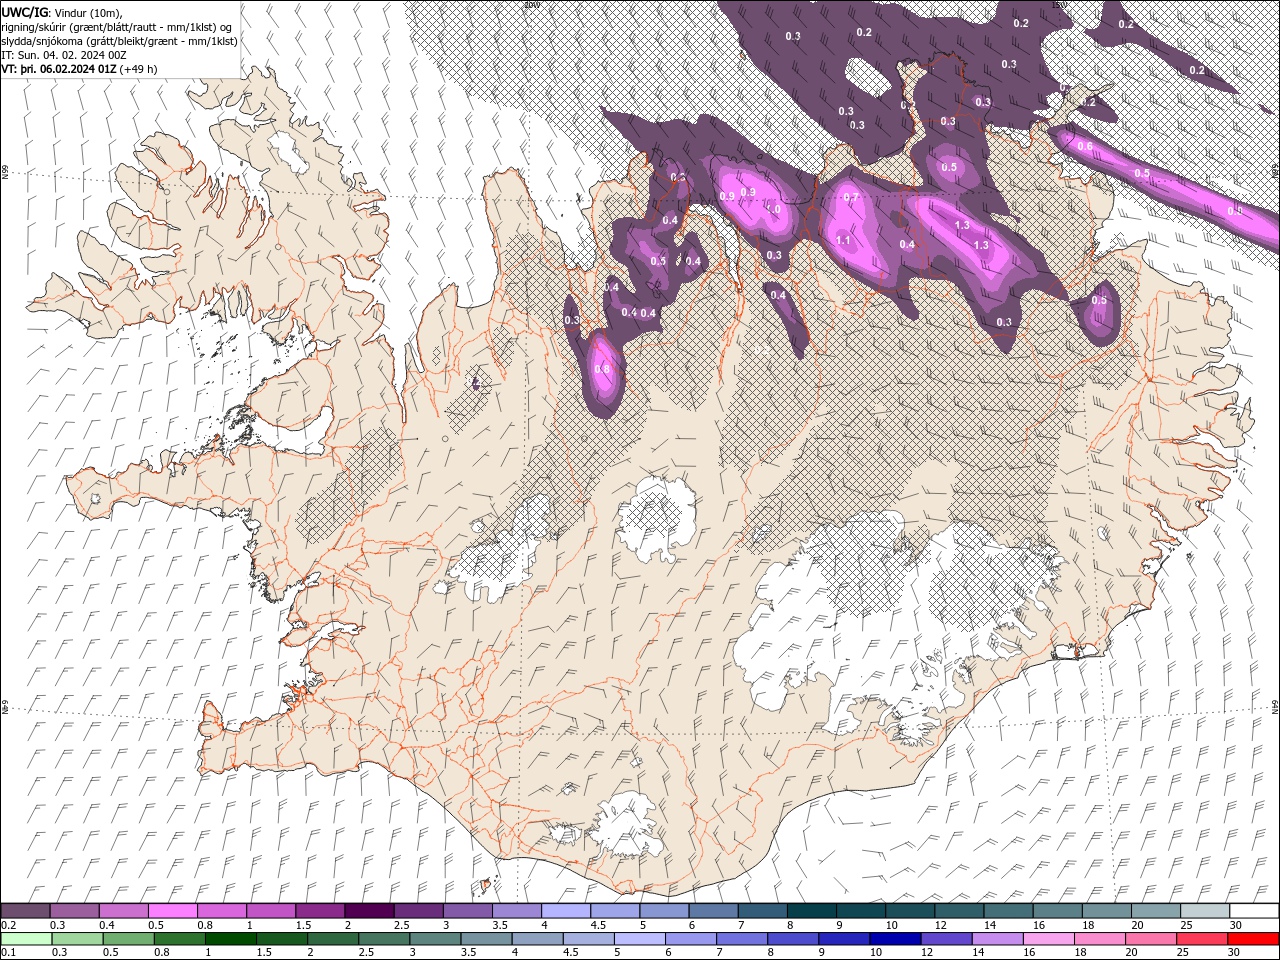Pick the 0.8 orchid swatch in snow scale
This screenshot has width=1280, height=960.
tap(222, 911)
